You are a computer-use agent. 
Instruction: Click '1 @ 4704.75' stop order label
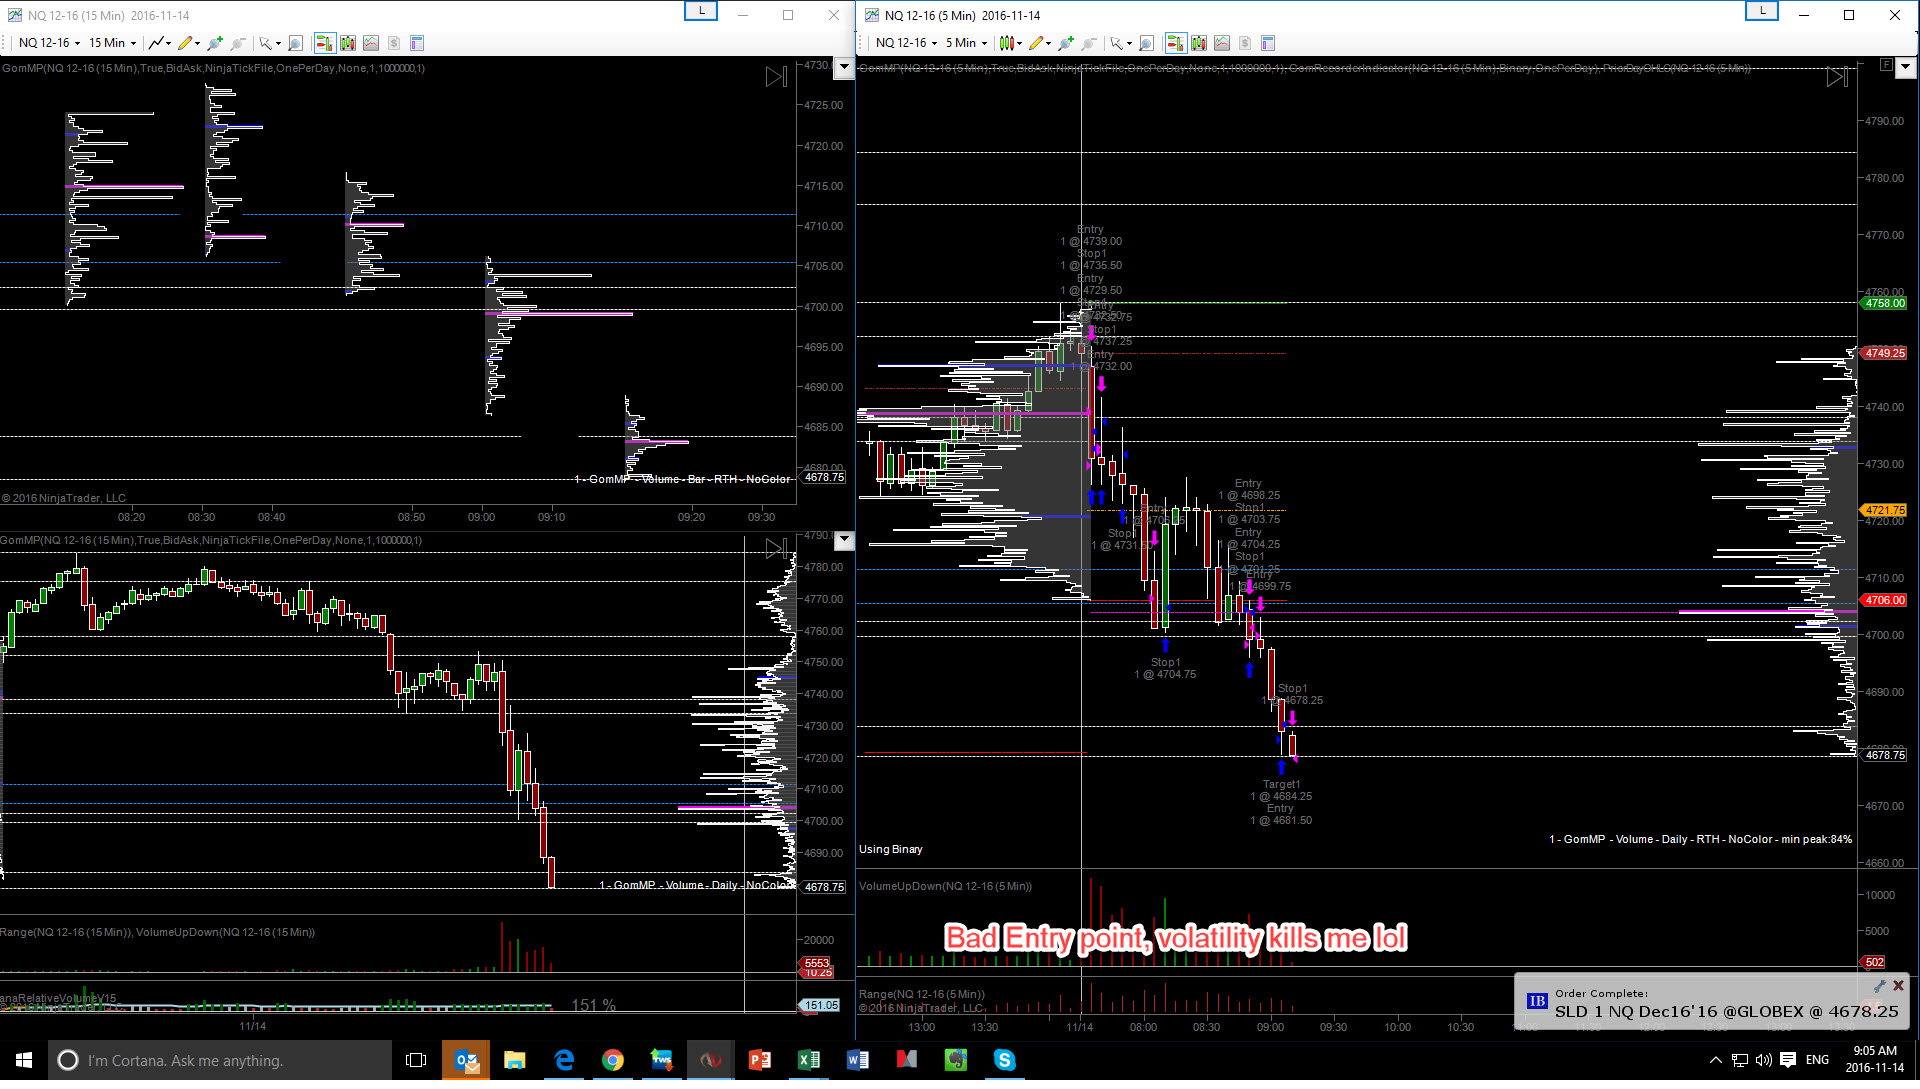[1165, 675]
